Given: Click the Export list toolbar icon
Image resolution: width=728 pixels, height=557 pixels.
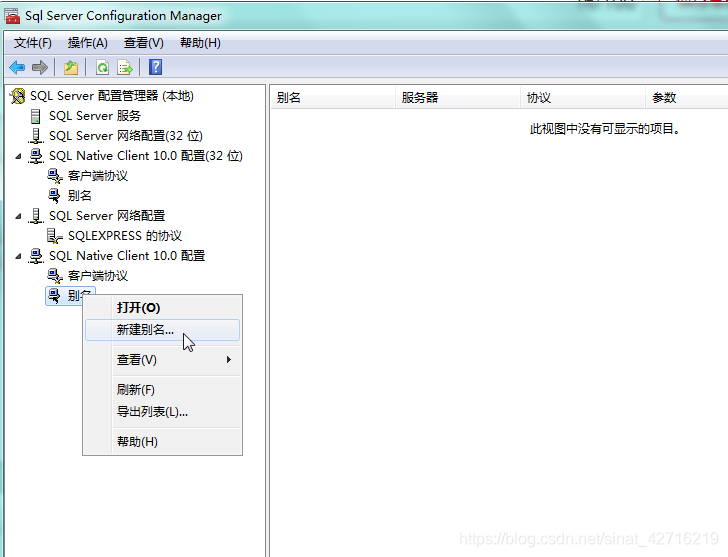Looking at the screenshot, I should (125, 67).
